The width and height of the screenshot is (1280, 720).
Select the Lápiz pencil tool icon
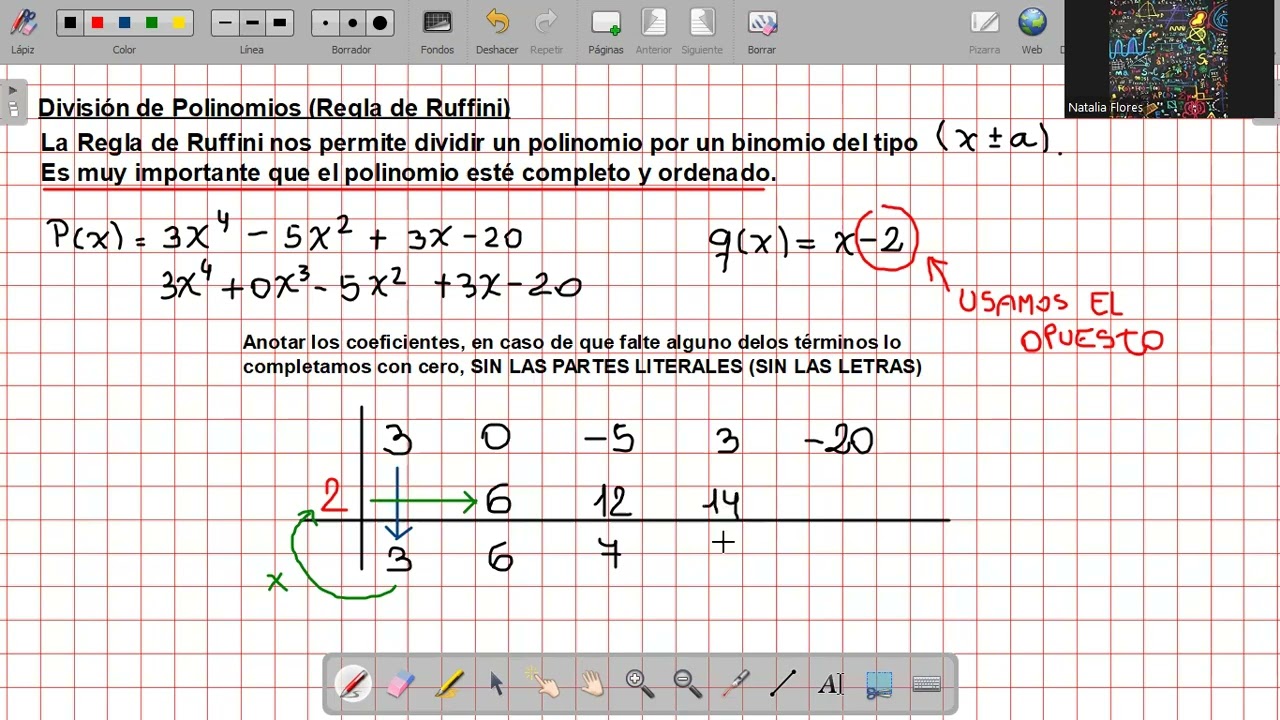click(23, 22)
